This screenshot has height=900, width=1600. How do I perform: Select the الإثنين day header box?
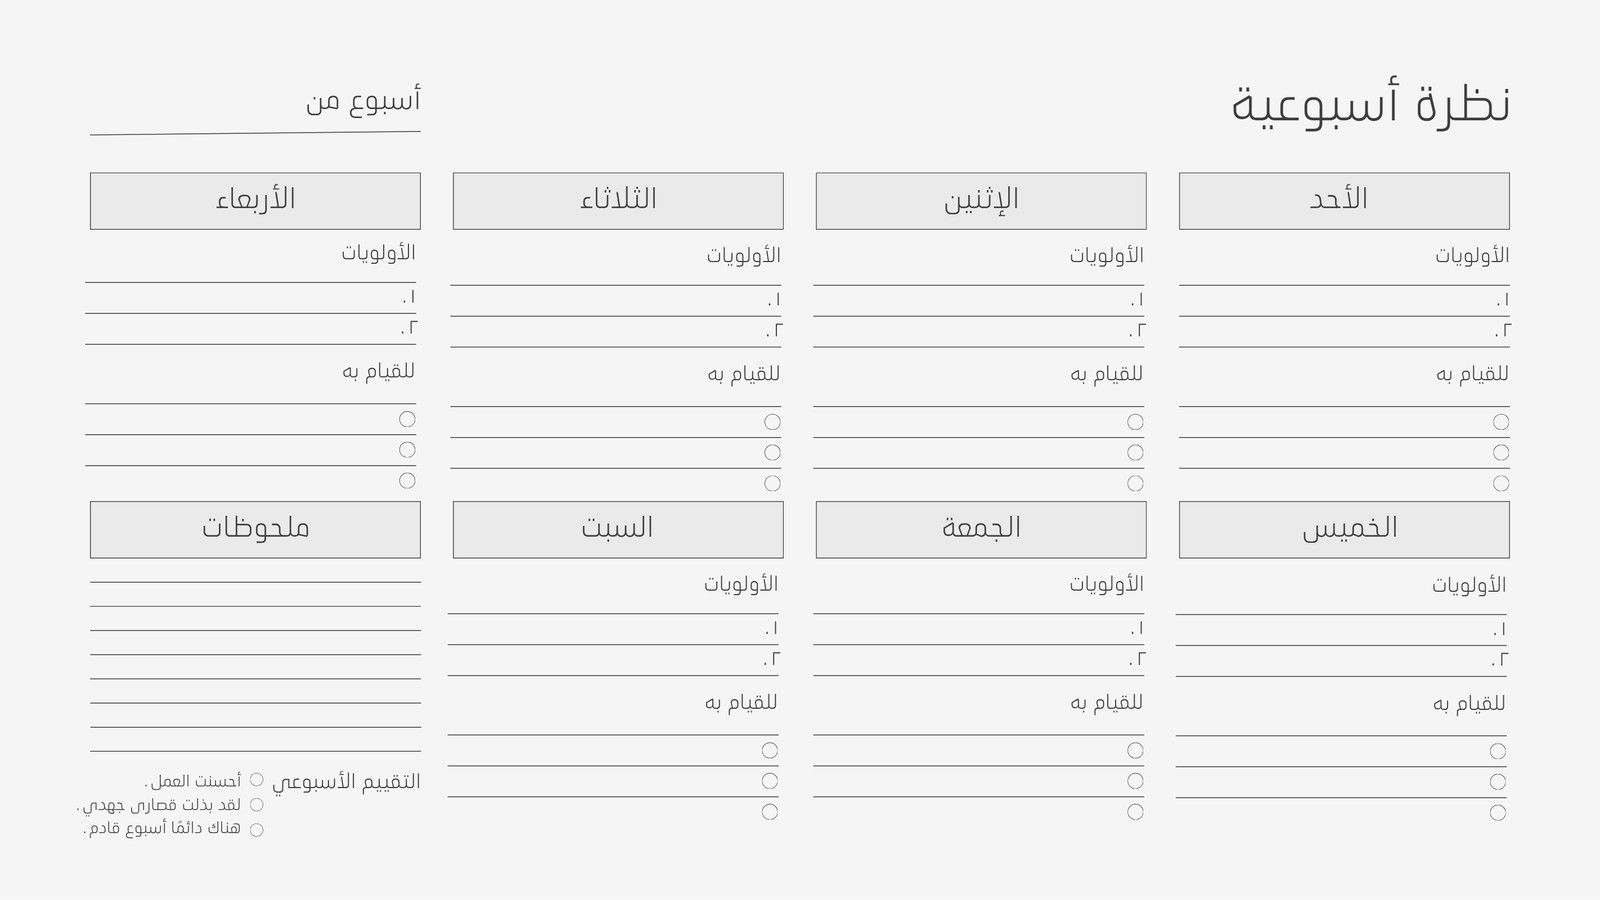pos(981,201)
